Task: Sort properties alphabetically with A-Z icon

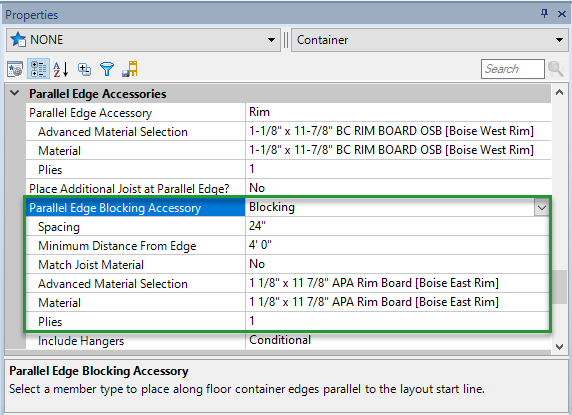Action: [x=61, y=69]
